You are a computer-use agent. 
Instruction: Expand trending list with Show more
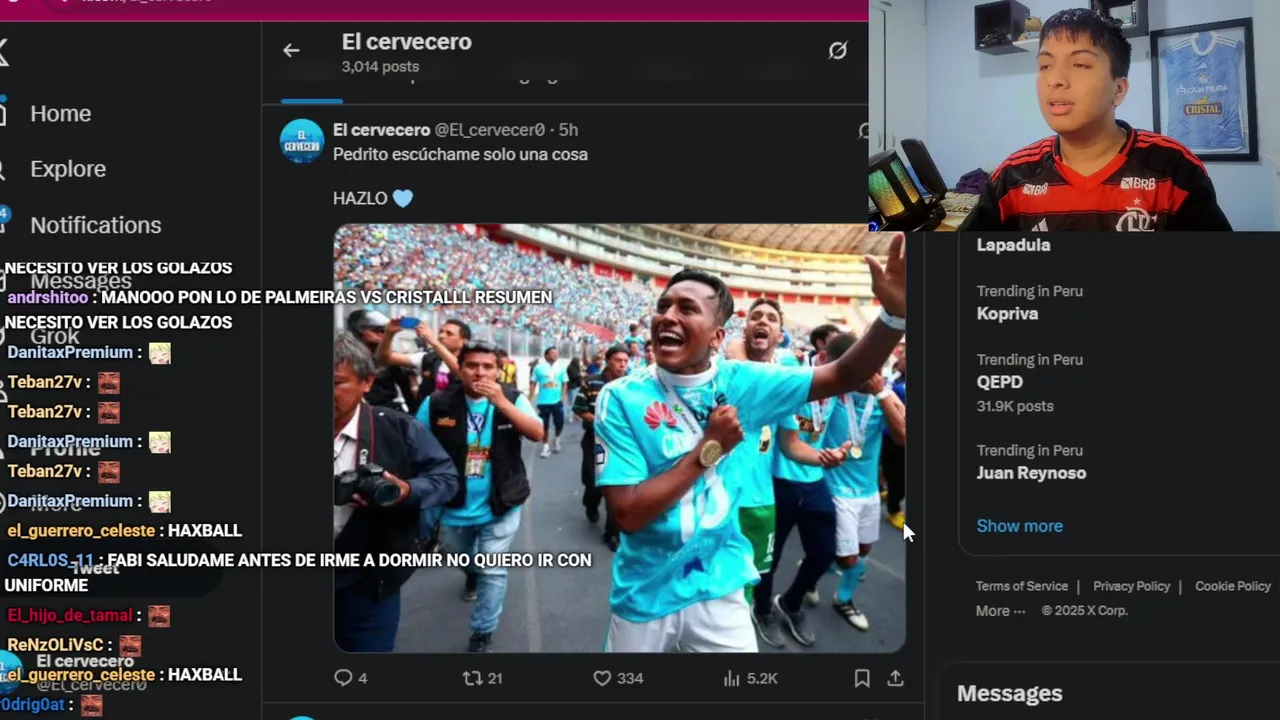click(x=1019, y=526)
